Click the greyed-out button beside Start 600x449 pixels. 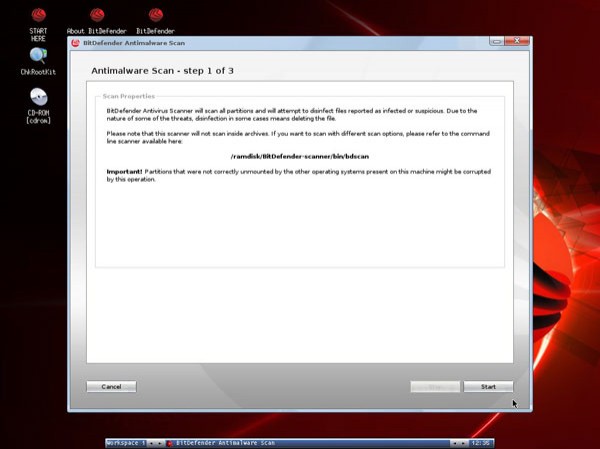click(435, 387)
